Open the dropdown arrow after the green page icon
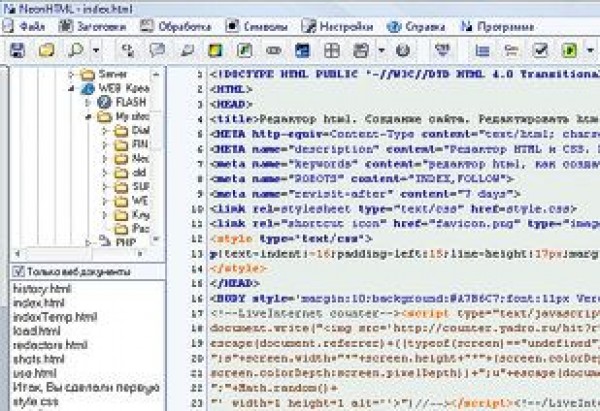This screenshot has width=600, height=411. point(590,50)
